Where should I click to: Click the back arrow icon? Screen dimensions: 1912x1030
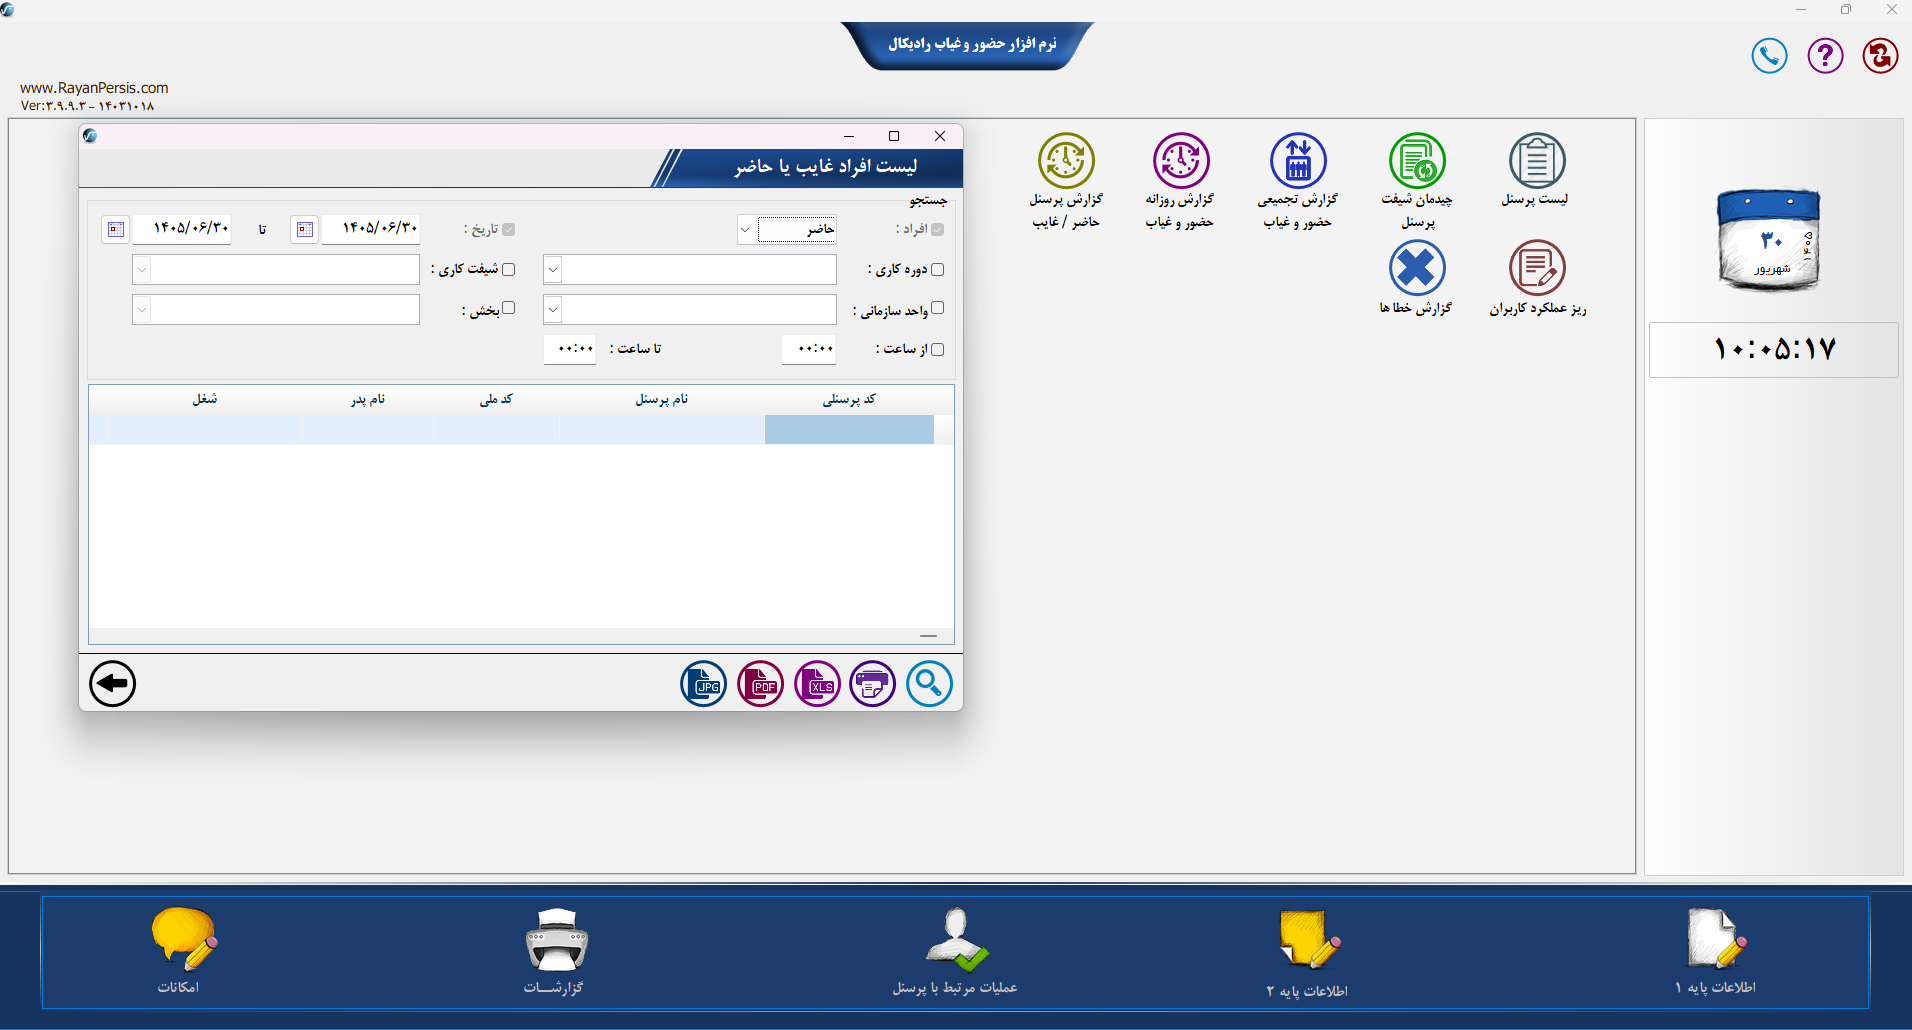[112, 684]
